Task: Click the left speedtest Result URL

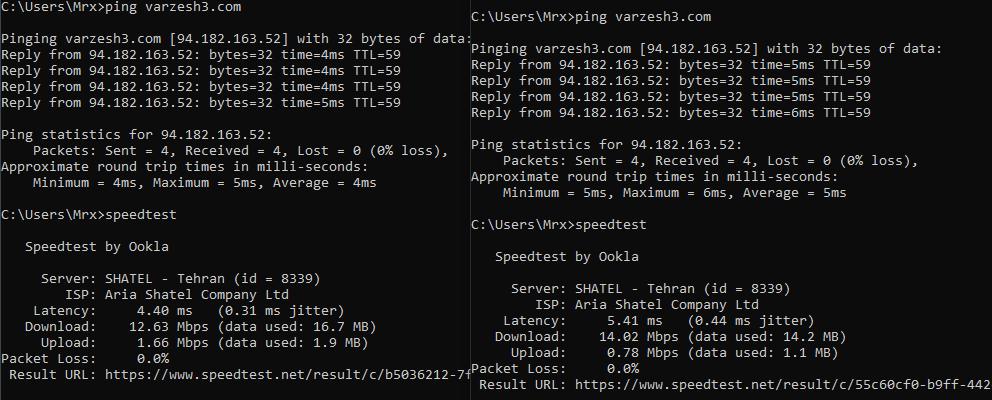Action: (x=288, y=375)
